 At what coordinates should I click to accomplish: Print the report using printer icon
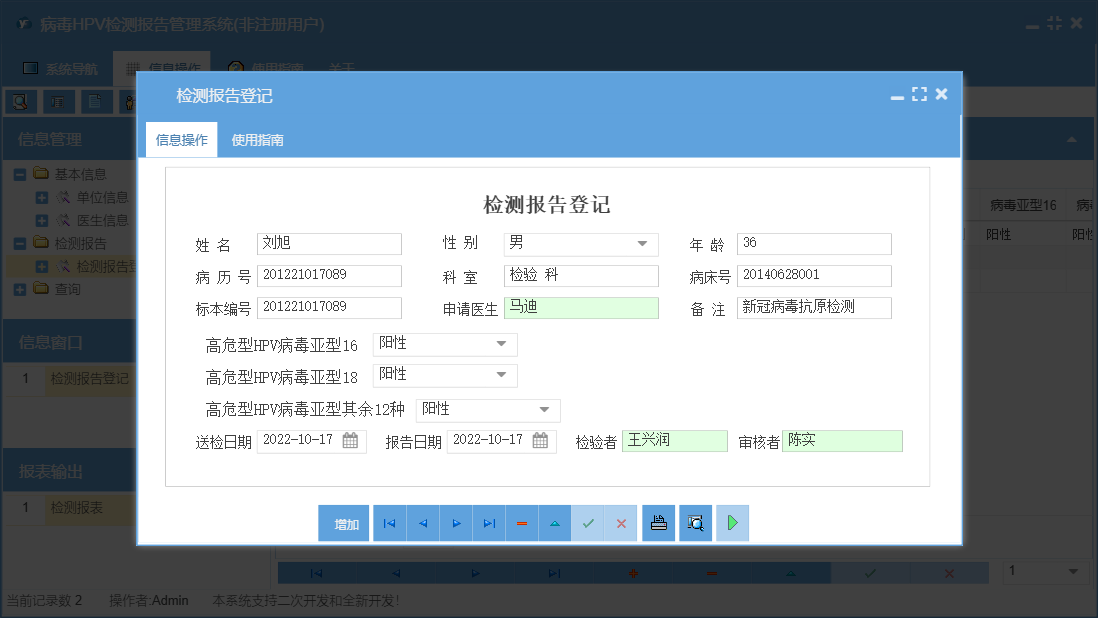[x=658, y=522]
